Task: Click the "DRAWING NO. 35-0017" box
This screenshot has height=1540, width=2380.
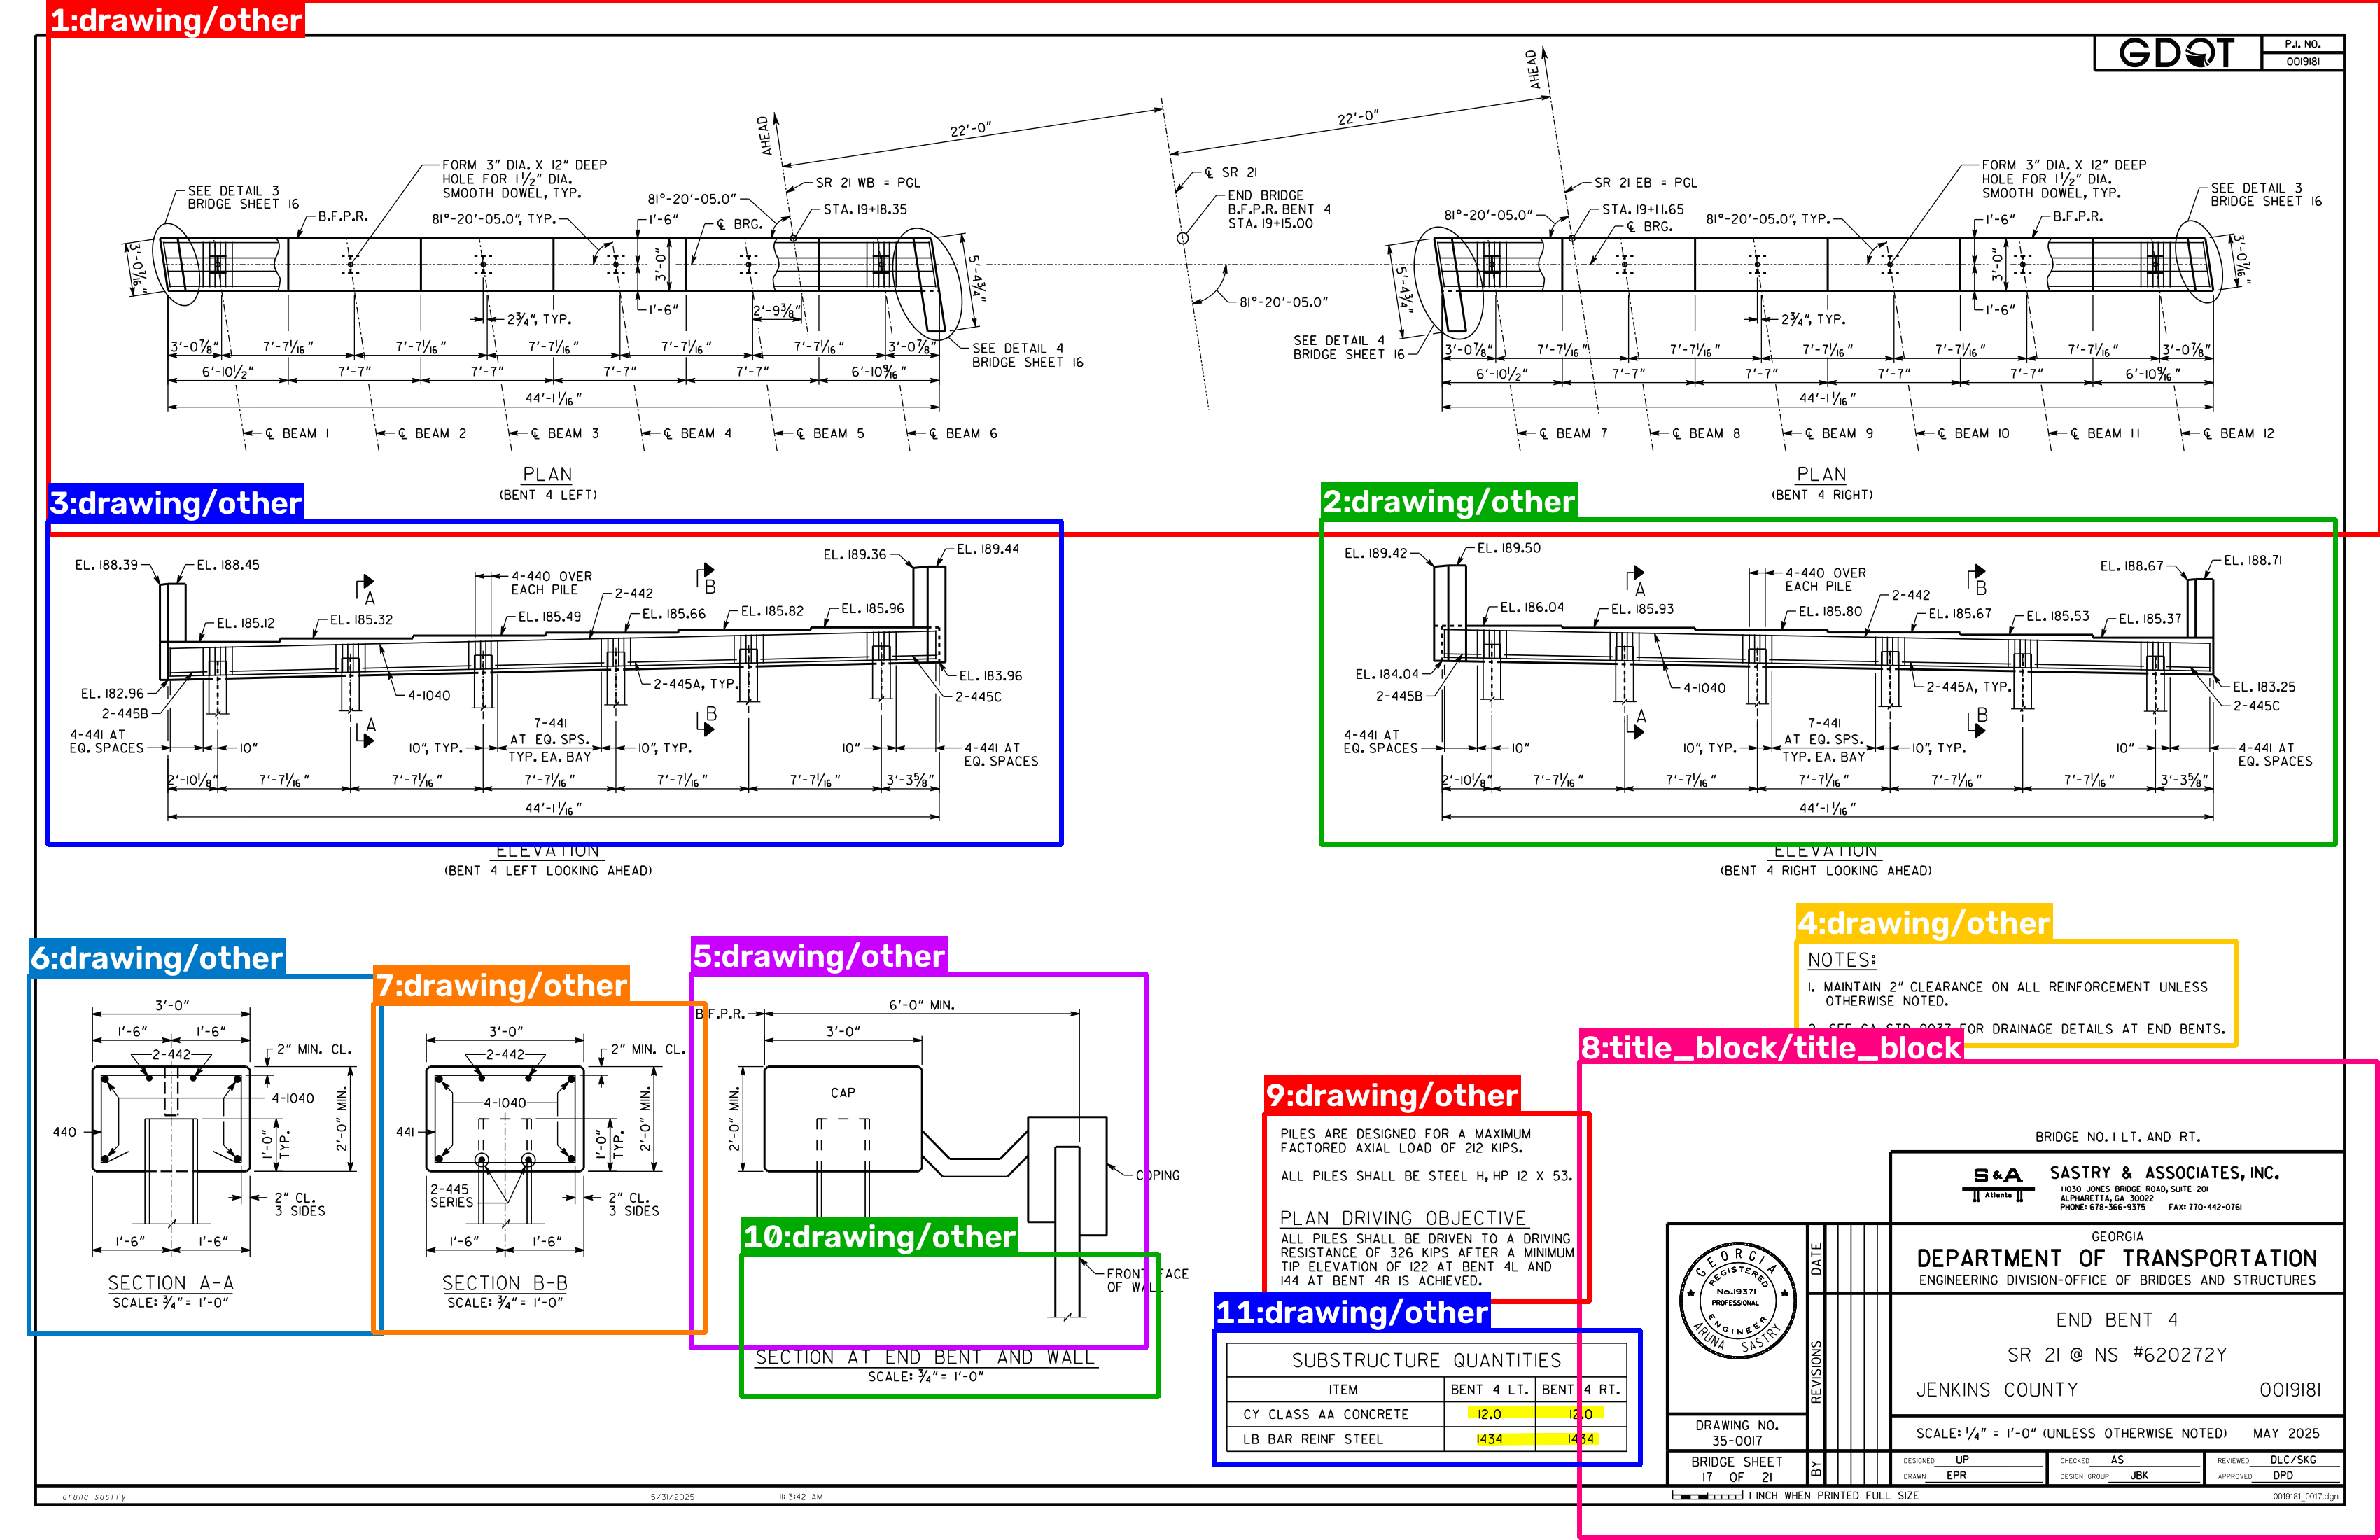Action: (x=1737, y=1433)
